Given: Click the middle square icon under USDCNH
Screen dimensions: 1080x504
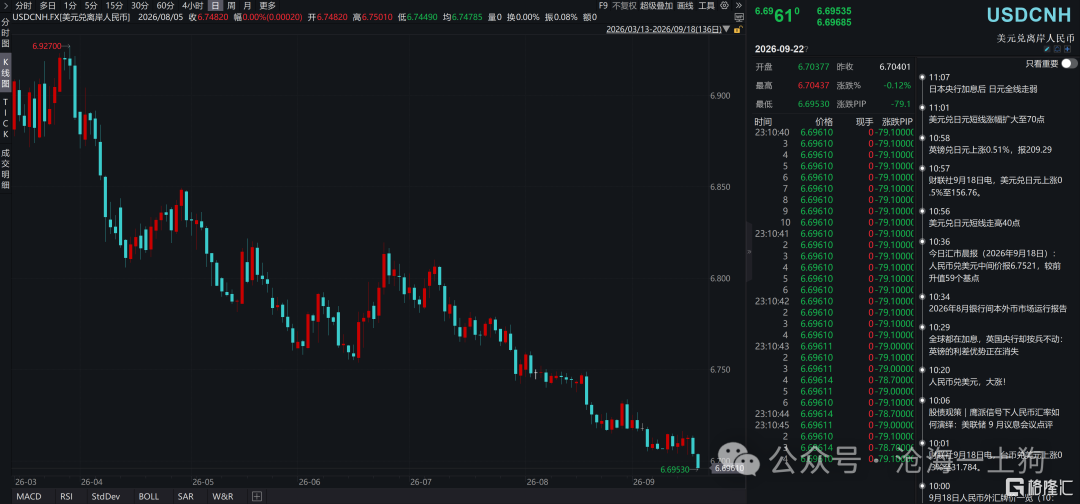Looking at the screenshot, I should (1057, 49).
